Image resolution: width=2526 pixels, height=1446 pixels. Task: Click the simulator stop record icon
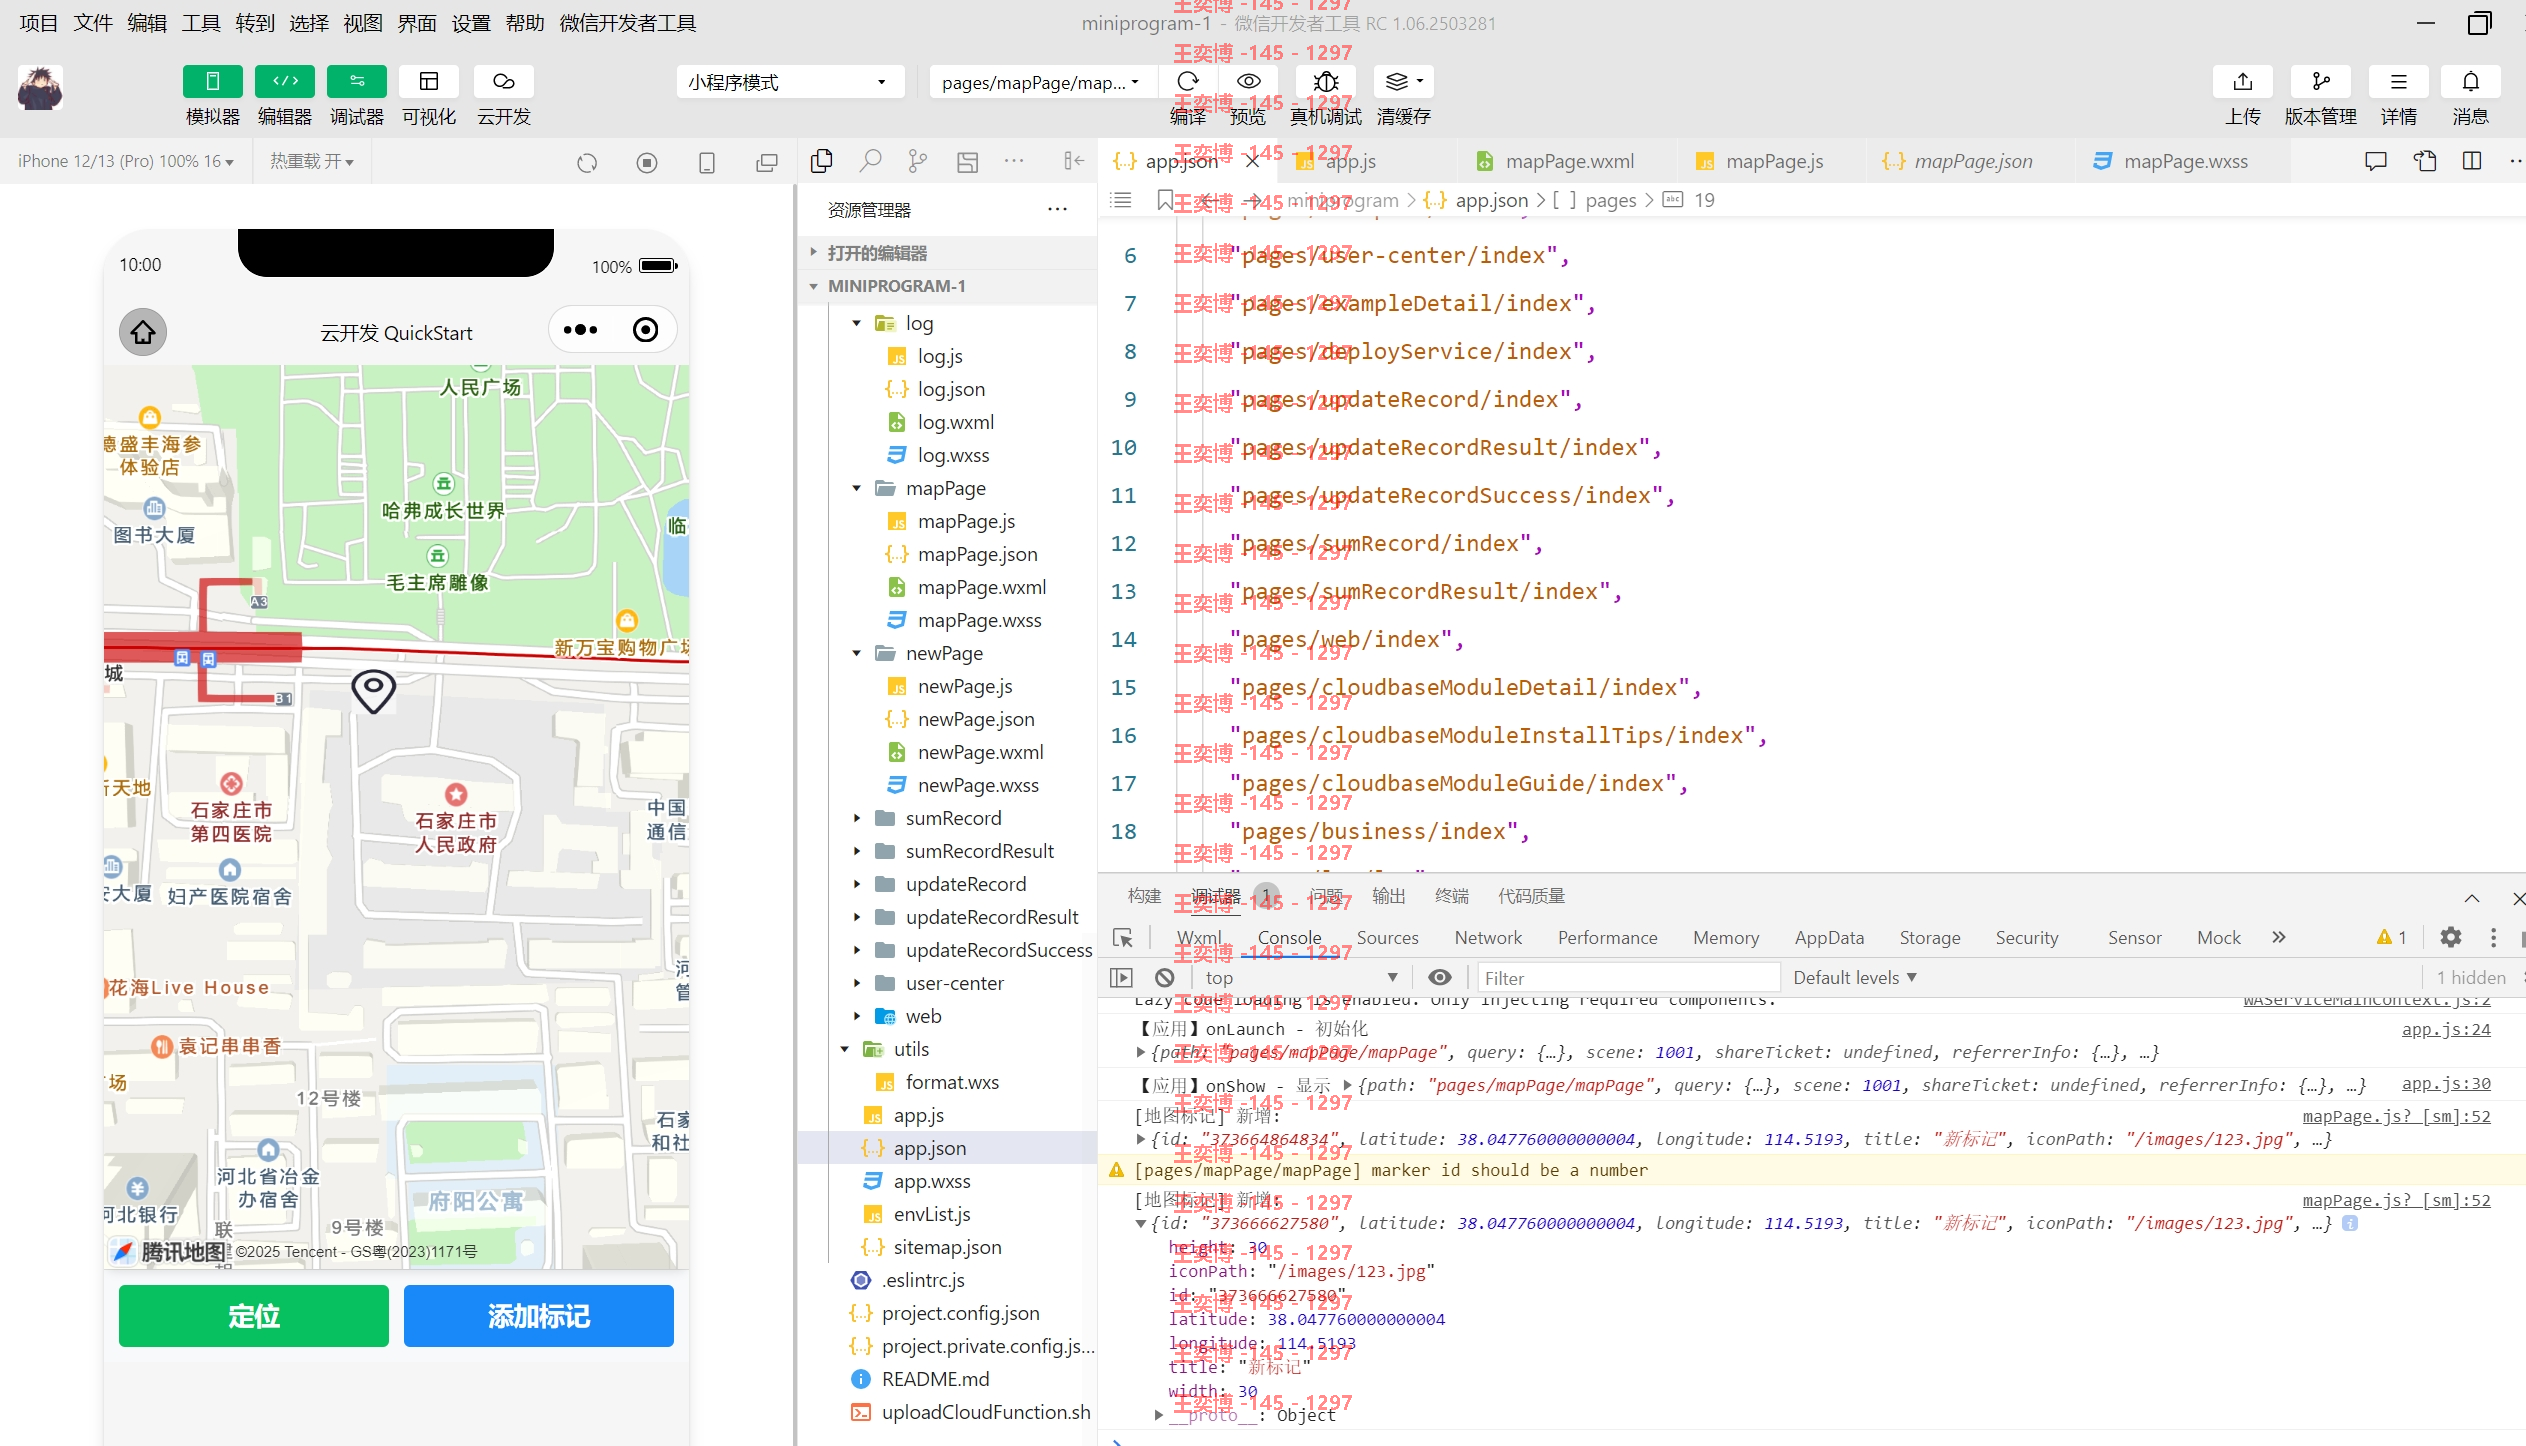[647, 162]
